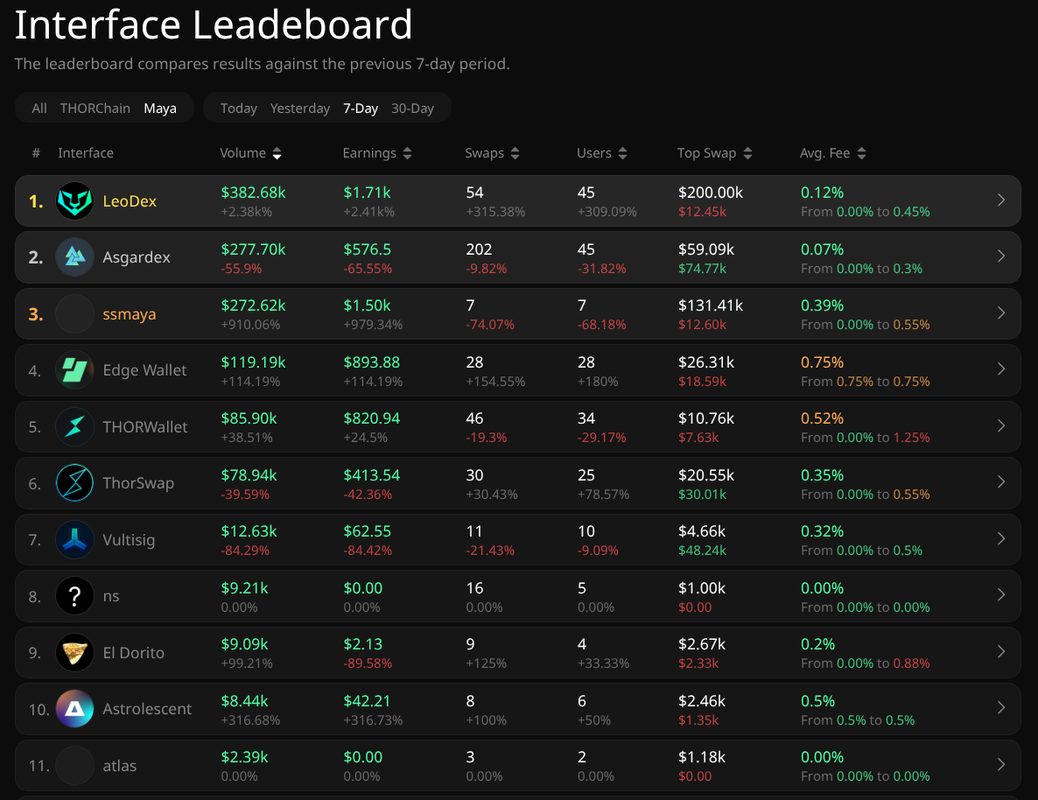Click the LeoDex logo icon

coord(75,201)
